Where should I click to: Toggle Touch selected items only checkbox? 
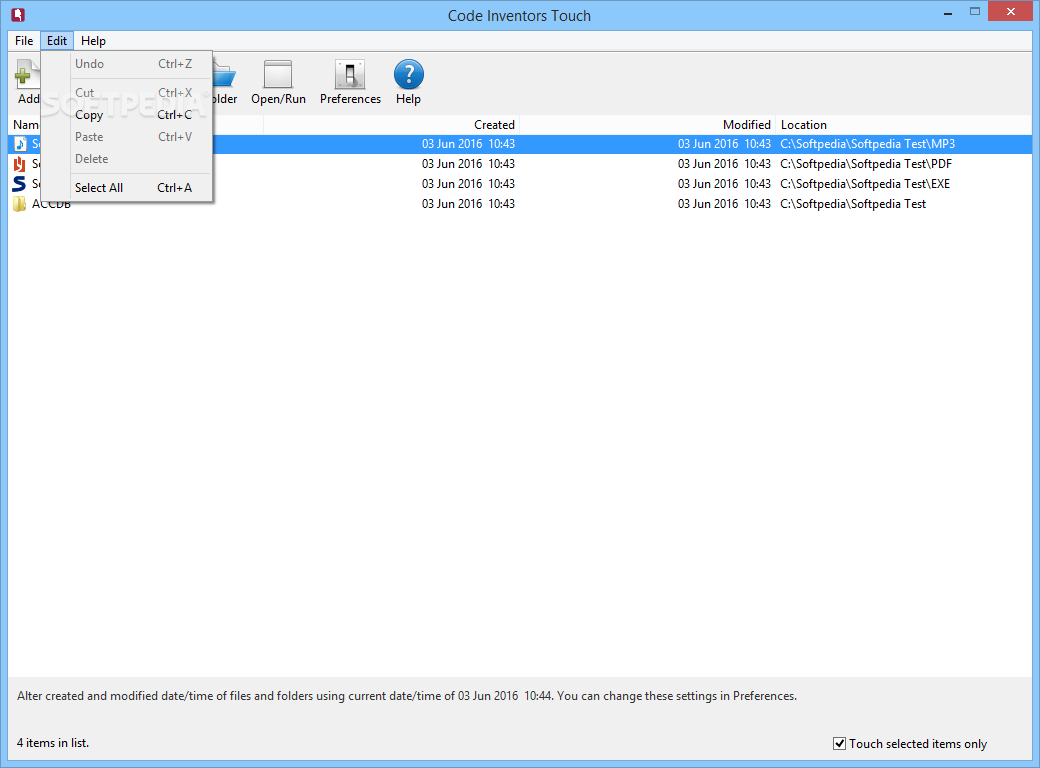pos(839,743)
